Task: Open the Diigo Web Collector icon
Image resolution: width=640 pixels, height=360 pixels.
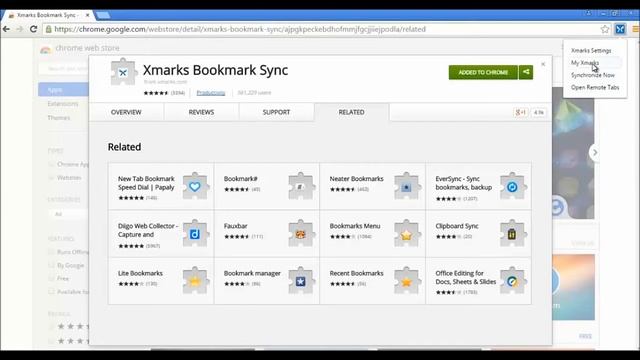Action: coord(196,233)
